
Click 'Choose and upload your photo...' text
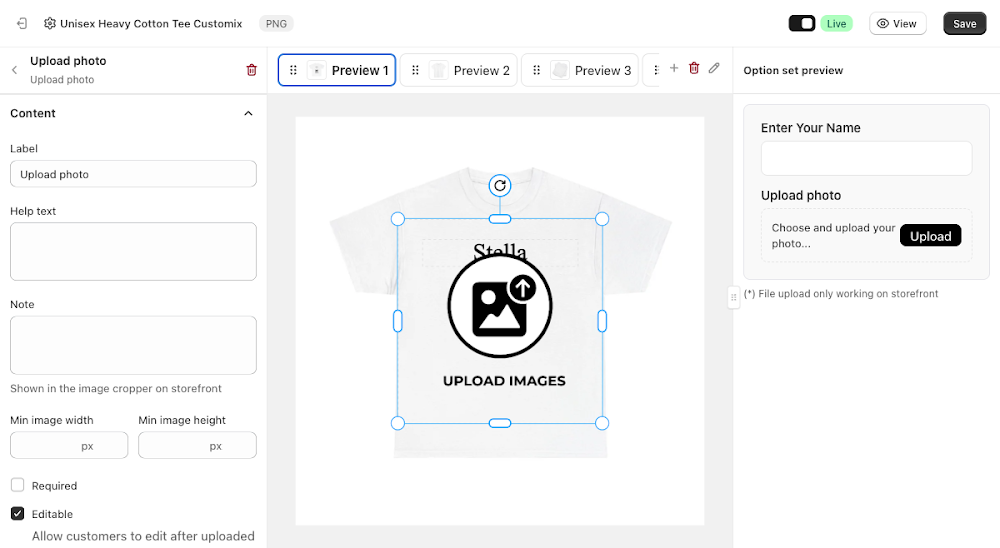pyautogui.click(x=833, y=235)
